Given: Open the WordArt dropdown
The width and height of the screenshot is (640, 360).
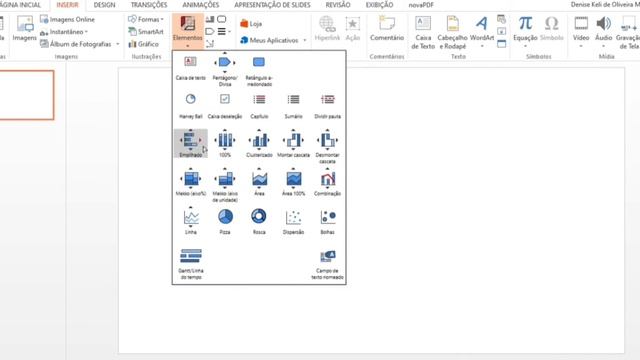Looking at the screenshot, I should point(482,33).
